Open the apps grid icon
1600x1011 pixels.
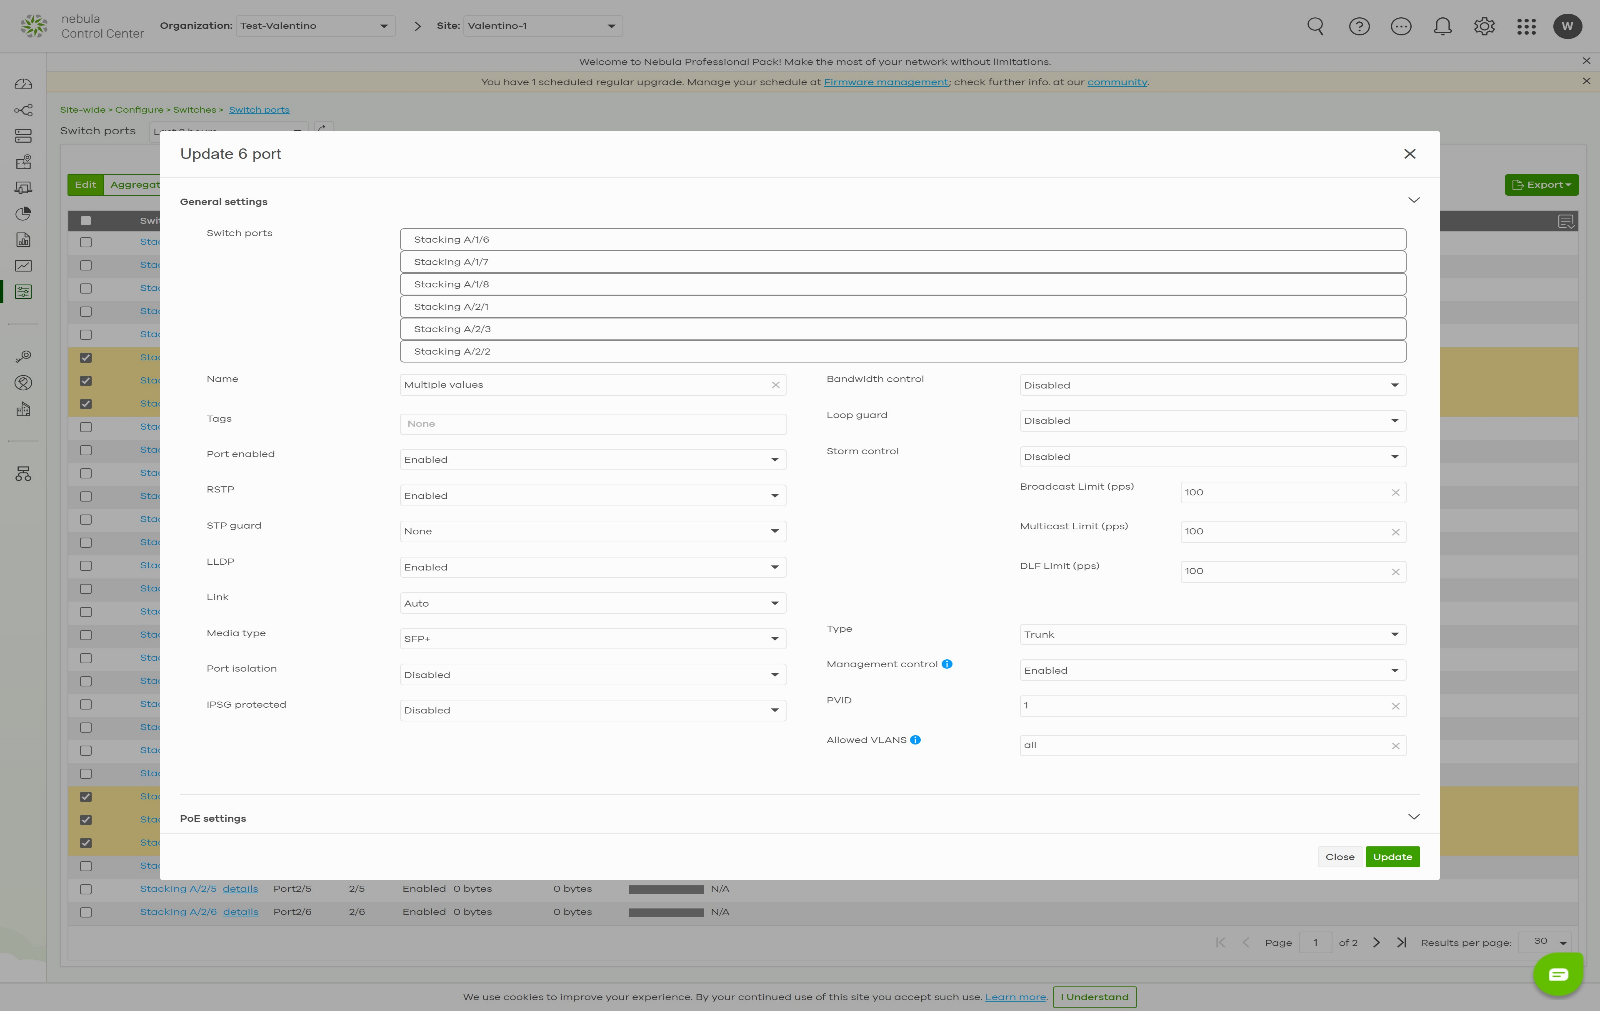[x=1526, y=26]
